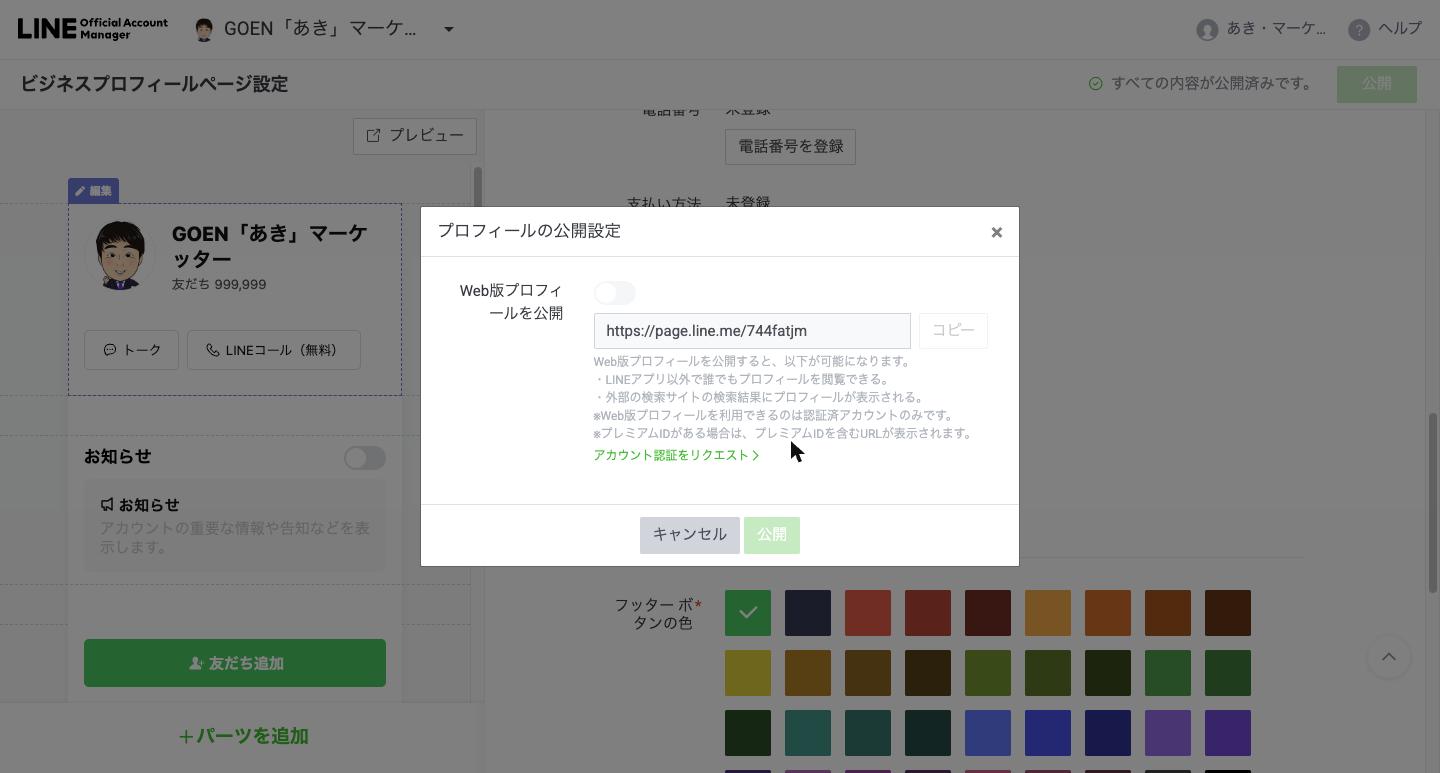This screenshot has width=1440, height=773.
Task: Click キャンセル in the dialog
Action: click(690, 535)
